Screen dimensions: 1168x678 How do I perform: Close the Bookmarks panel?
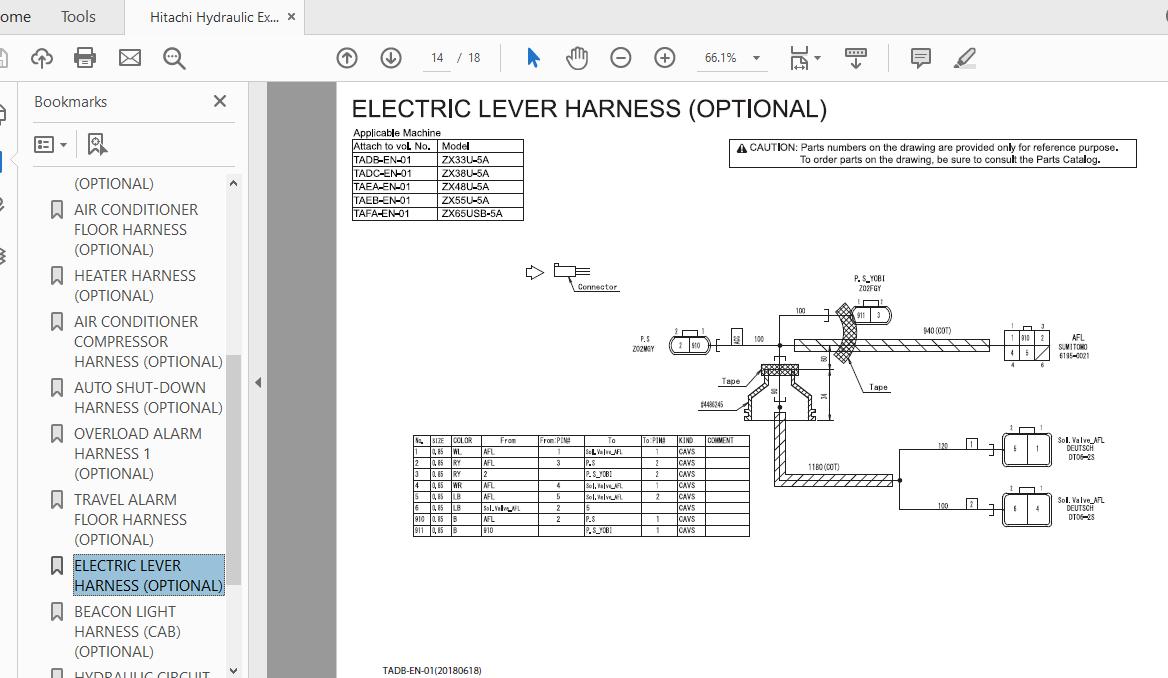click(x=220, y=101)
